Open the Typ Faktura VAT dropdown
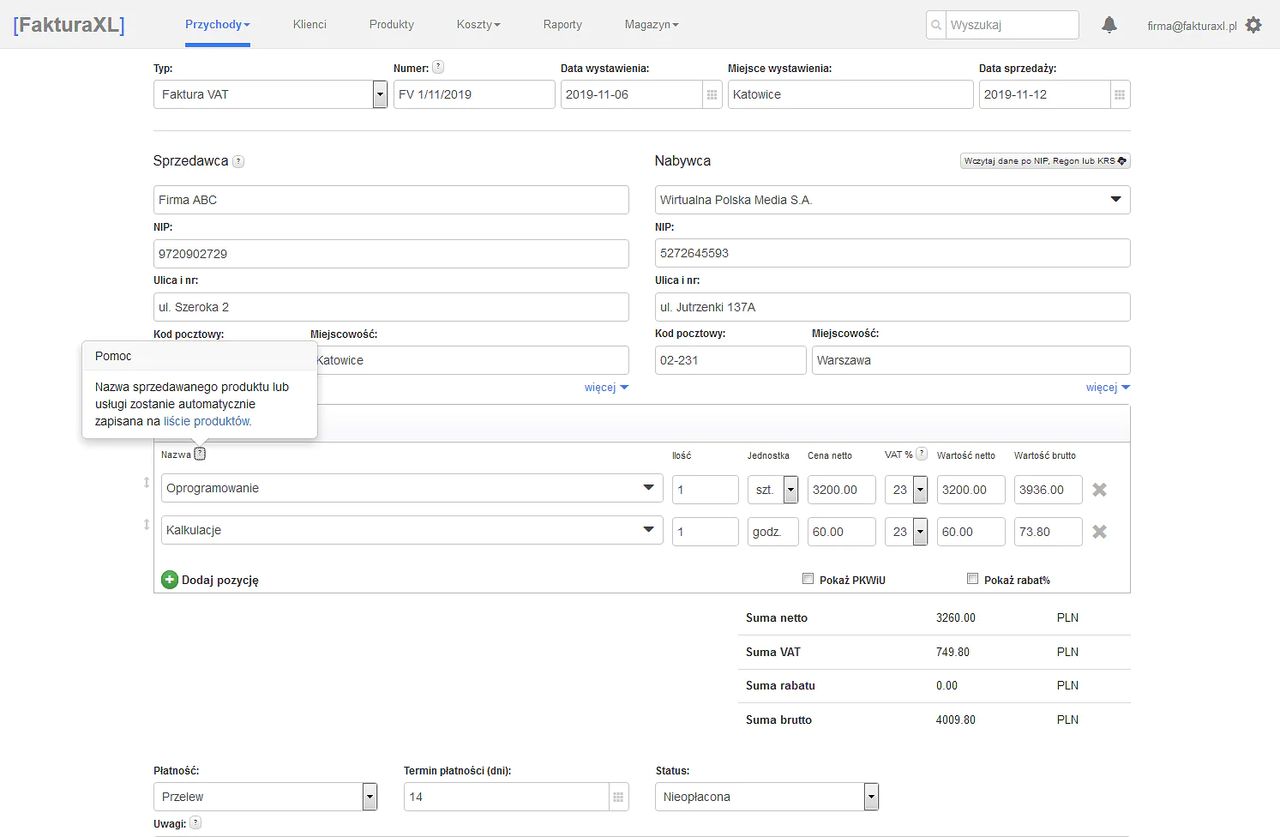 coord(380,95)
